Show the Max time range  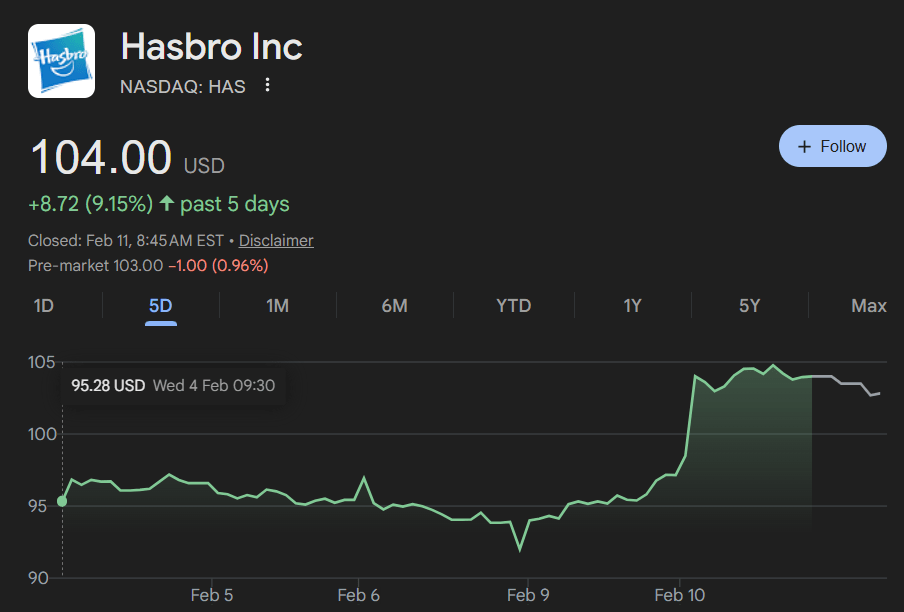click(x=868, y=306)
